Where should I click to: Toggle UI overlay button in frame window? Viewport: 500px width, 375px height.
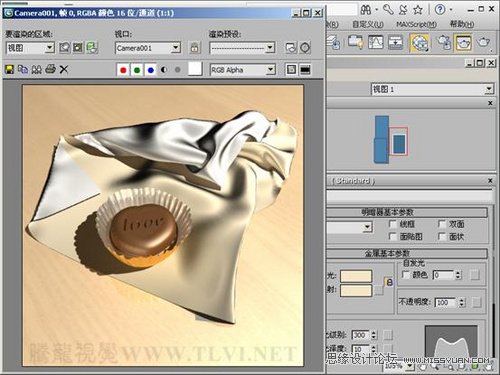tap(291, 70)
